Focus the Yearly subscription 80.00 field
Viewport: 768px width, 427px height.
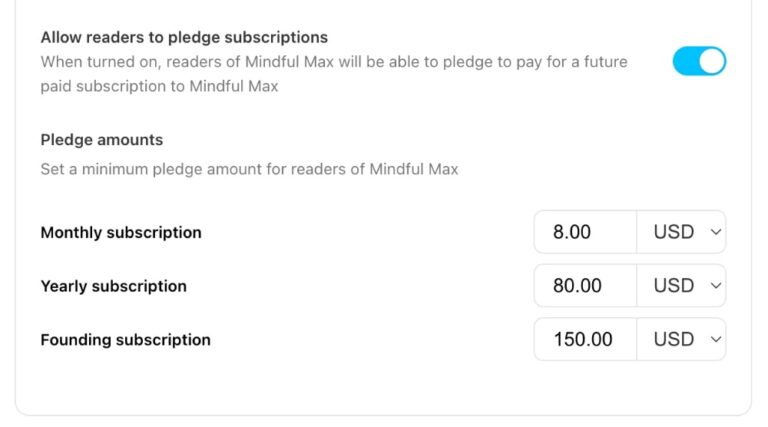pos(585,286)
